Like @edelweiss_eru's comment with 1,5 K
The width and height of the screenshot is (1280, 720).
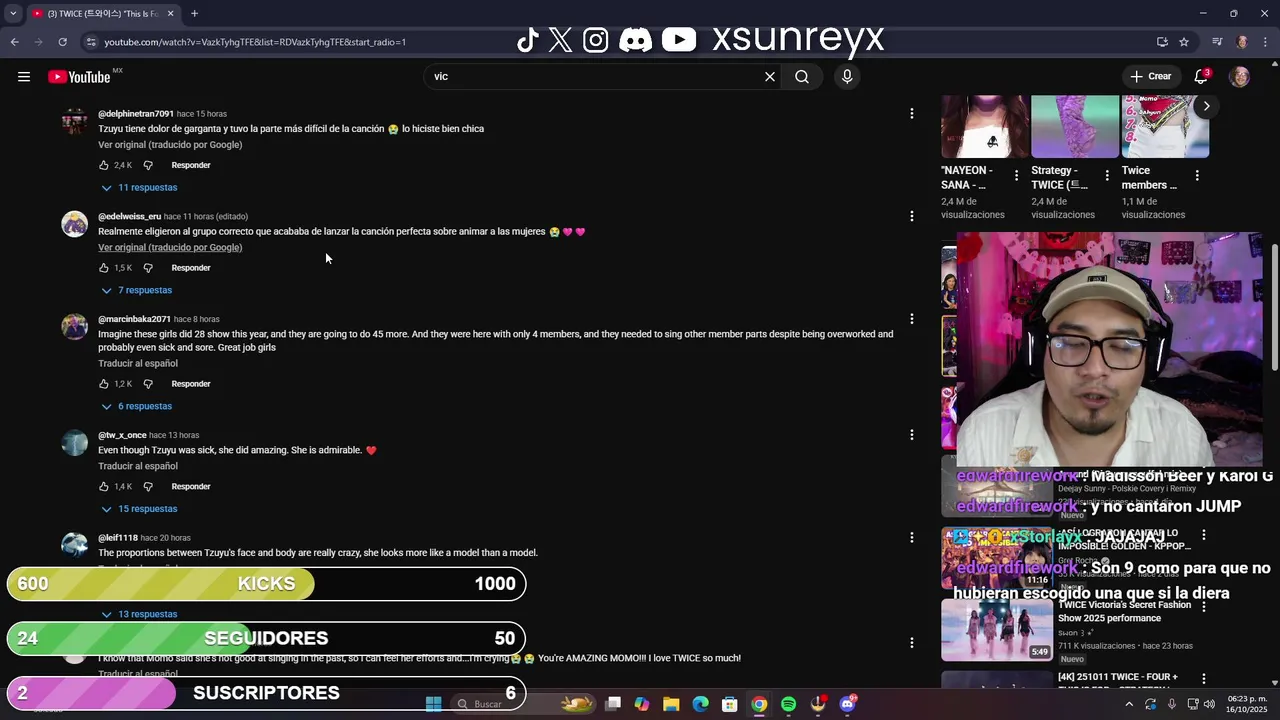tap(103, 268)
